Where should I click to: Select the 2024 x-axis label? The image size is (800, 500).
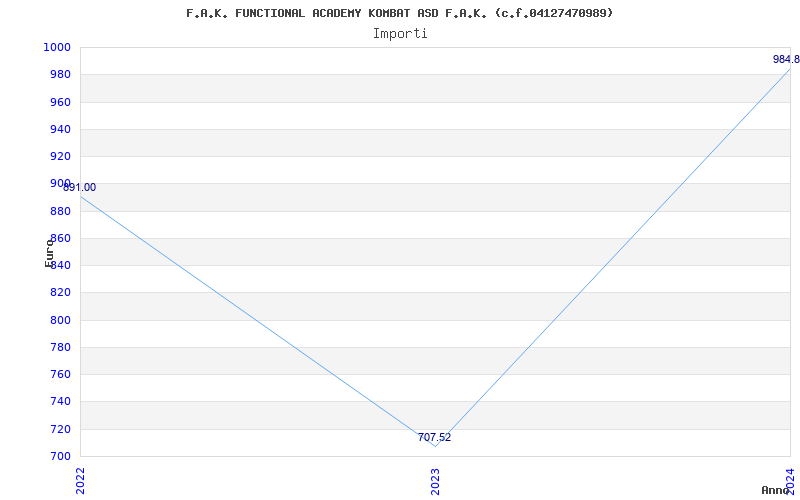[790, 480]
